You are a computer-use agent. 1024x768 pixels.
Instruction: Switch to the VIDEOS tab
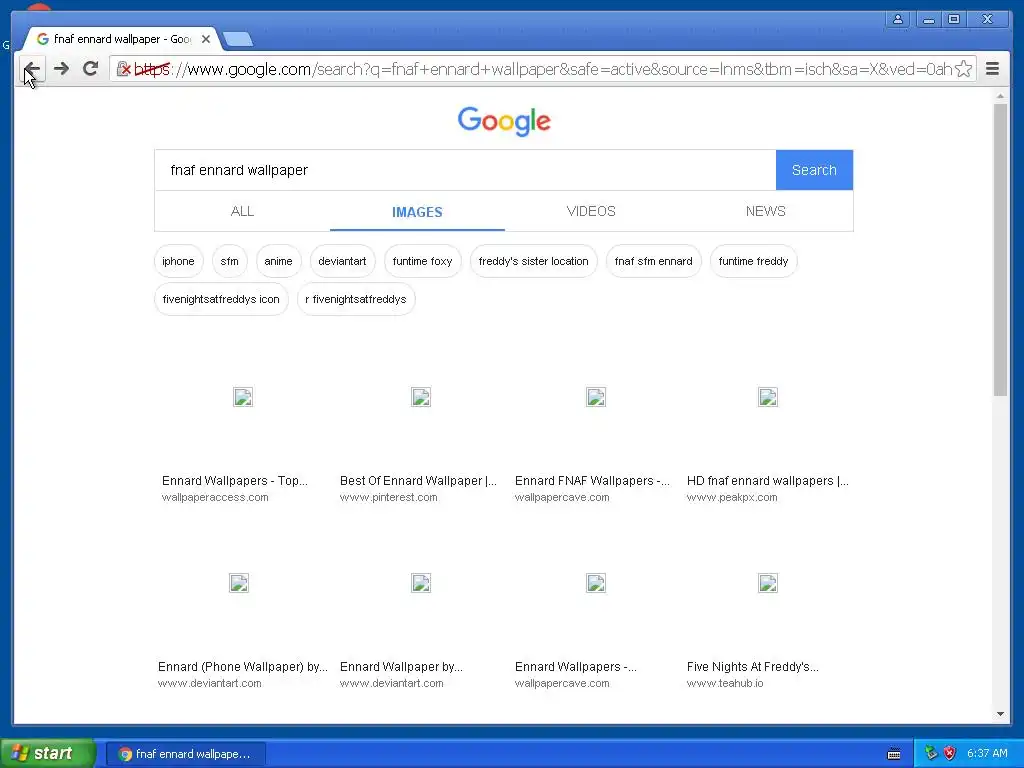click(591, 211)
